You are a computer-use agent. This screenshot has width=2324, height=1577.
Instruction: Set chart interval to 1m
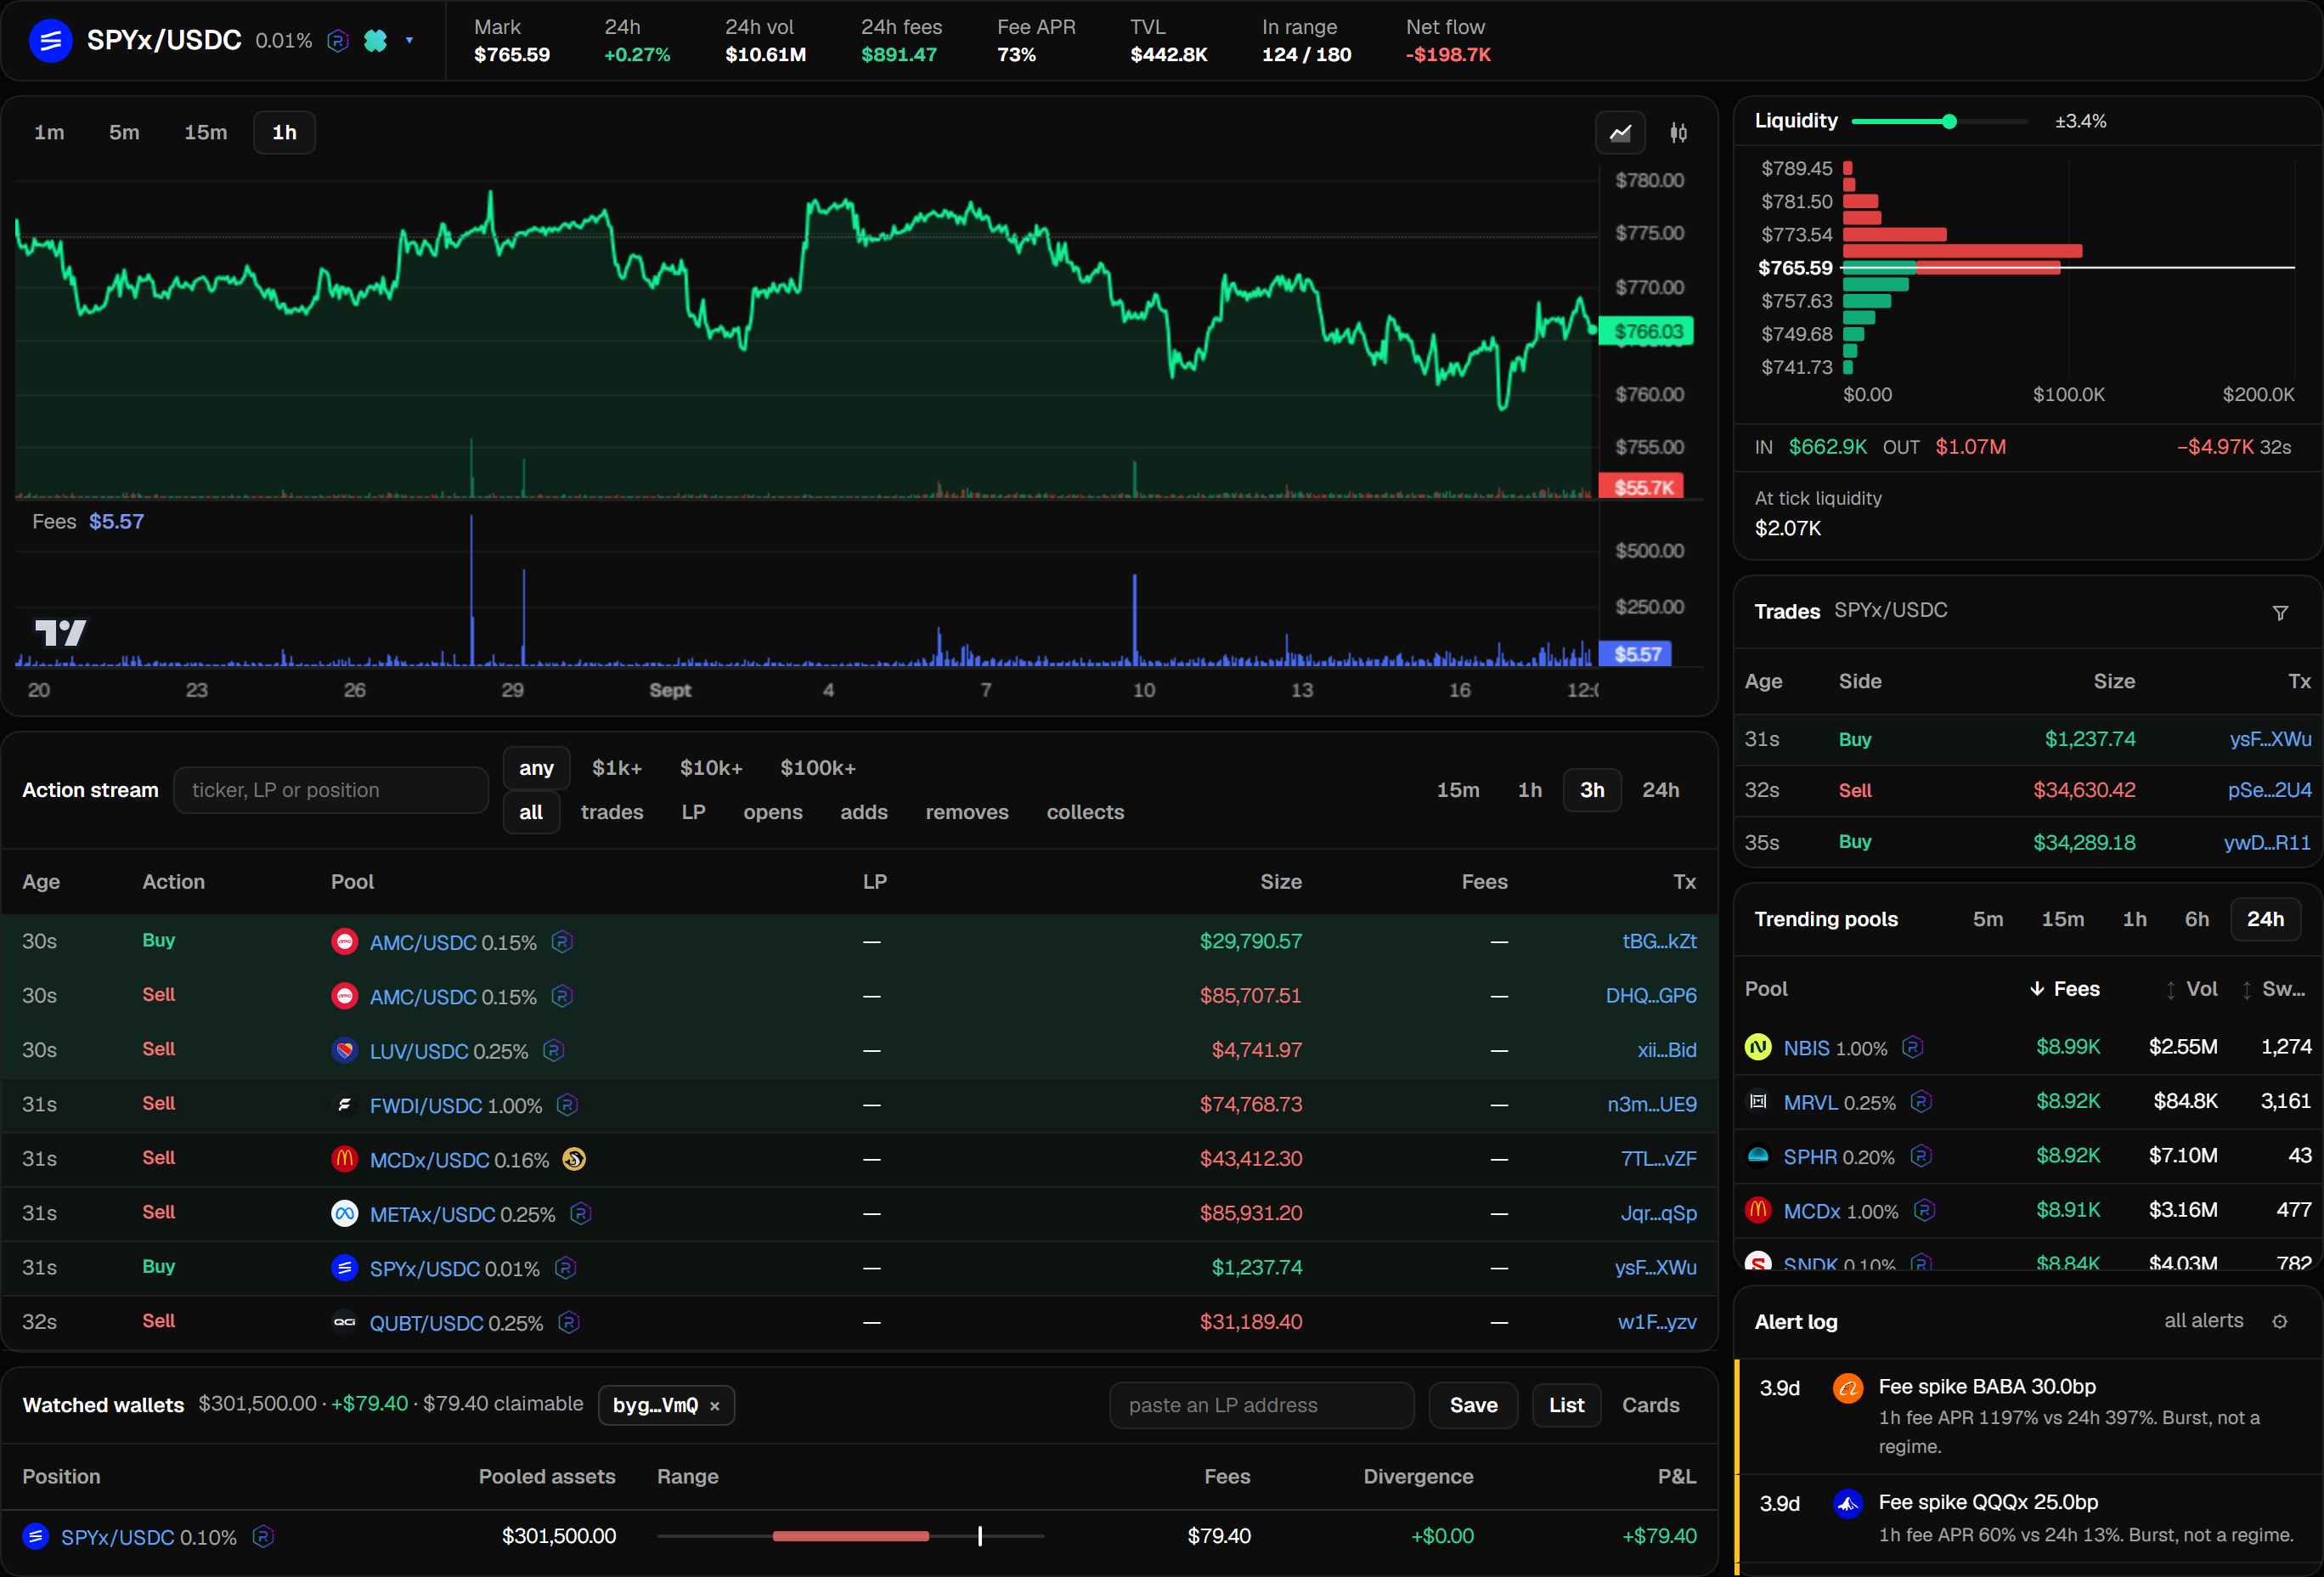(49, 133)
